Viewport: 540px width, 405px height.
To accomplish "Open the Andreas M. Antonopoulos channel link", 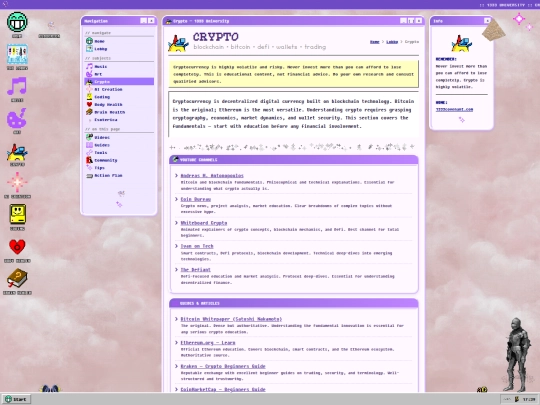I will click(212, 176).
